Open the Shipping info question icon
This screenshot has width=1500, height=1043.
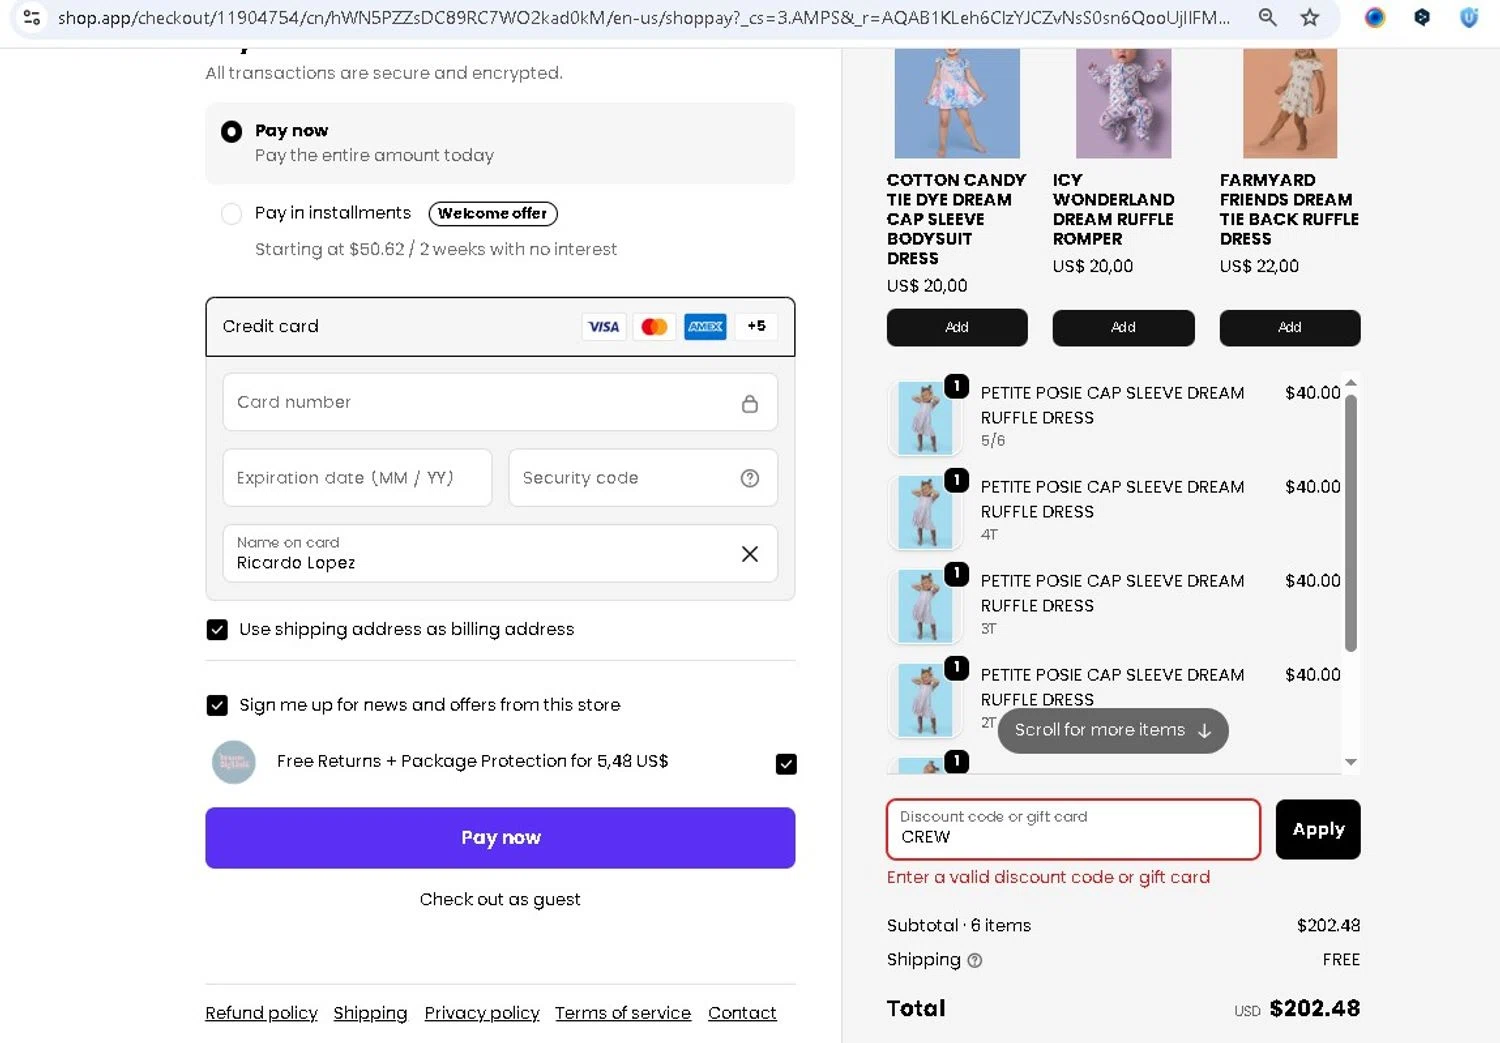(x=975, y=960)
